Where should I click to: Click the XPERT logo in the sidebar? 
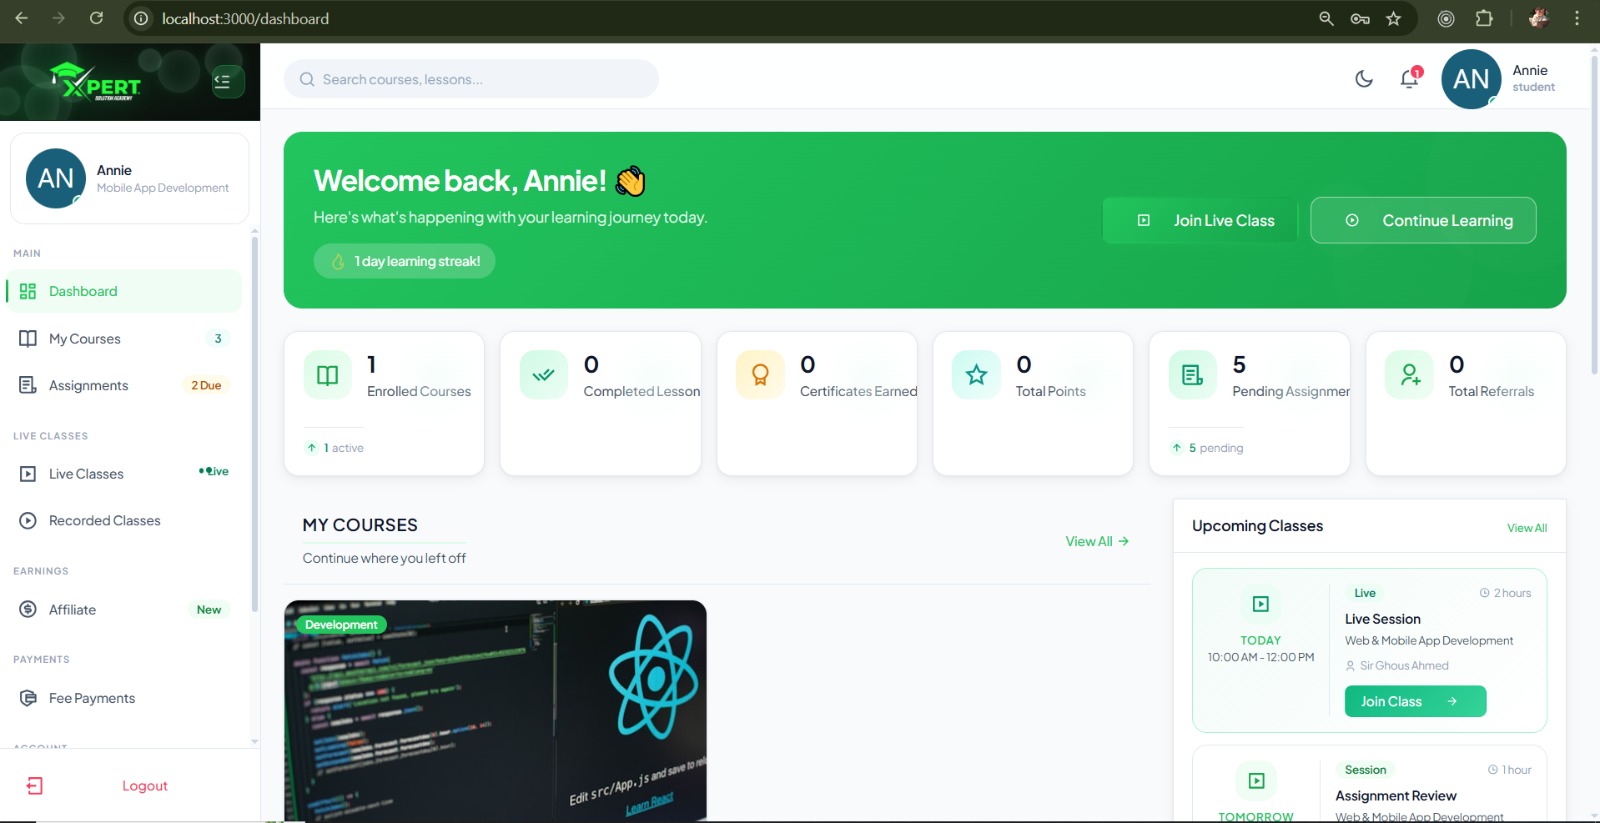point(96,82)
